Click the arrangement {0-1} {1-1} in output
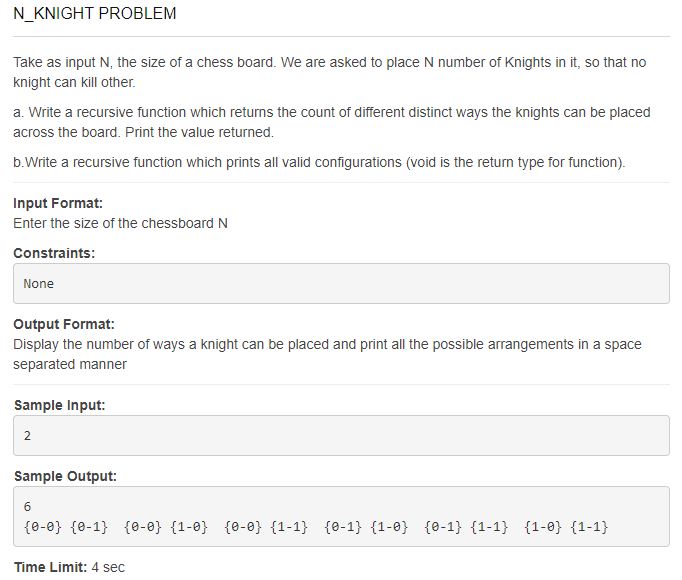Image resolution: width=682 pixels, height=580 pixels. 466,527
